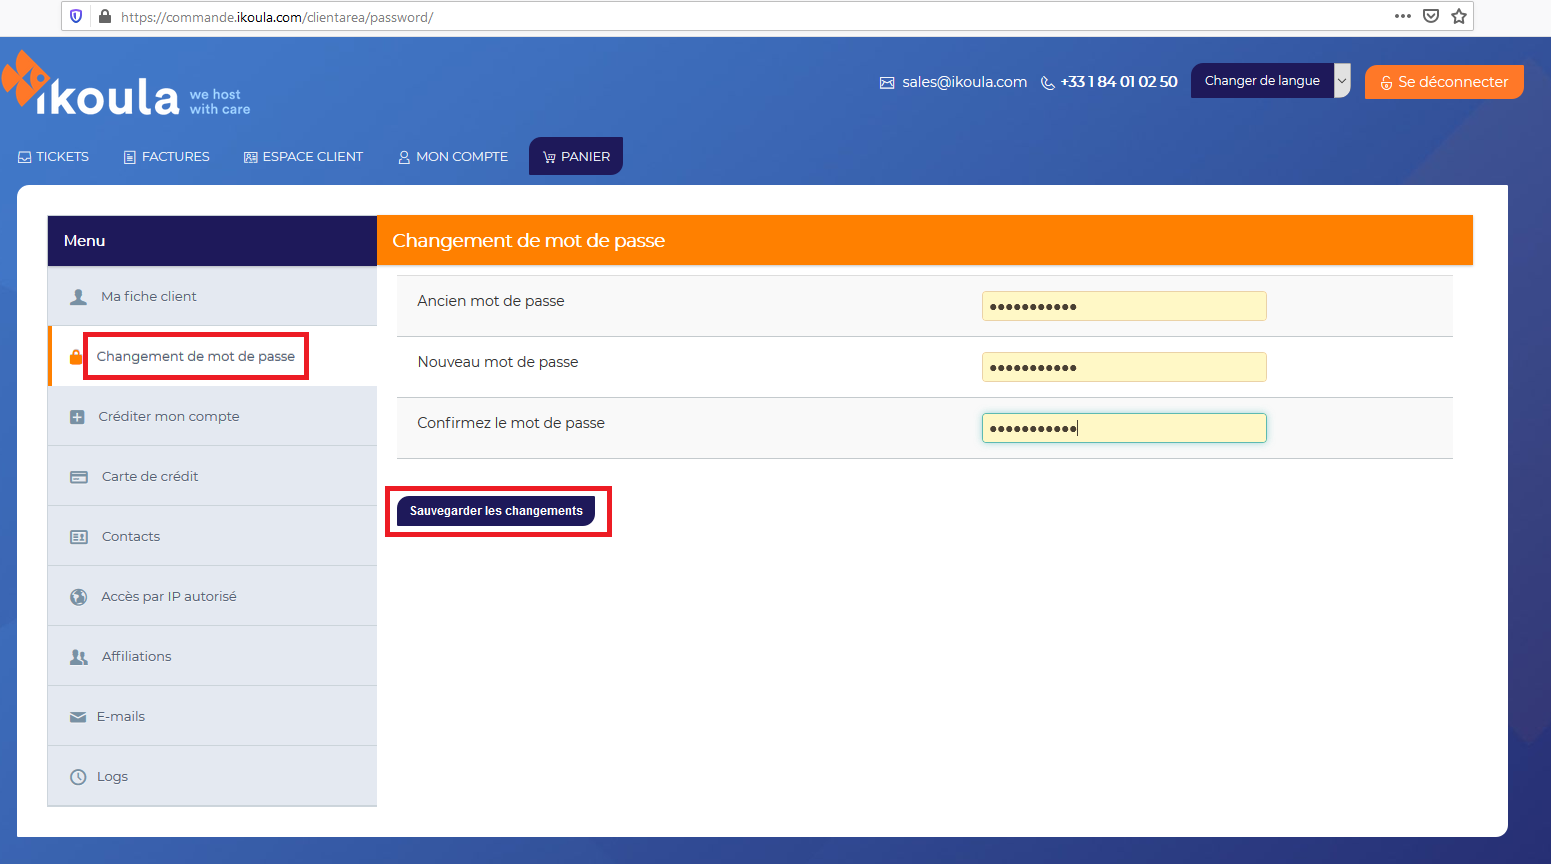Image resolution: width=1551 pixels, height=864 pixels.
Task: Click the padlock site security icon
Action: click(105, 16)
